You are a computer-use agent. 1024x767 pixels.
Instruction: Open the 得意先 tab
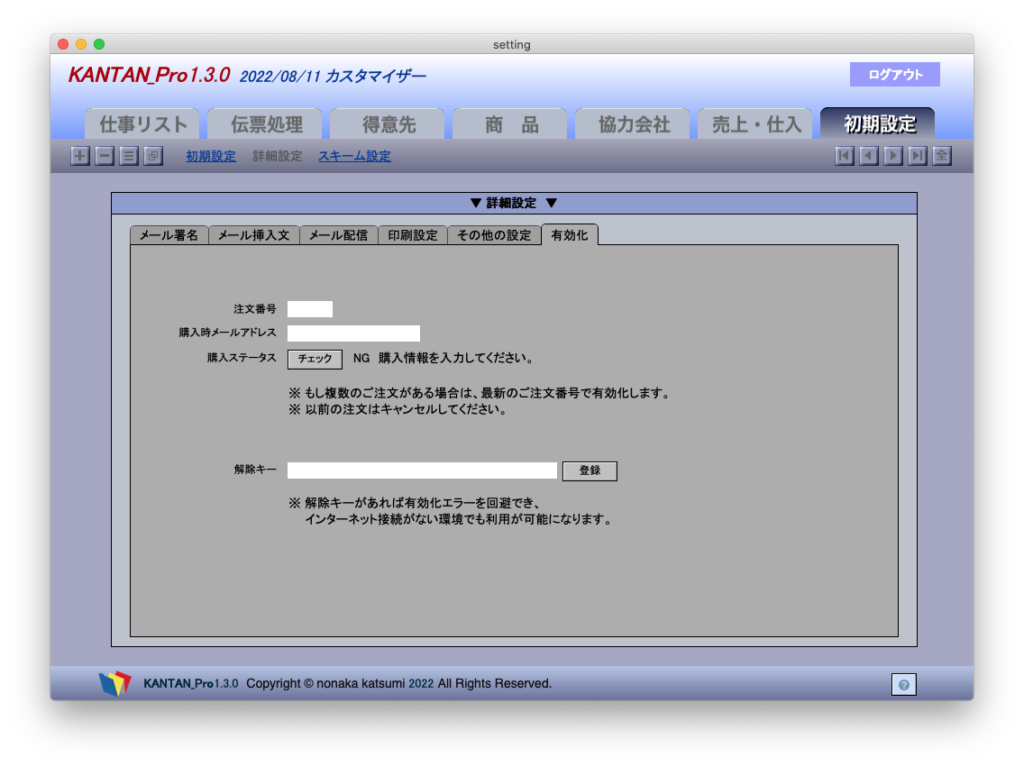click(388, 124)
